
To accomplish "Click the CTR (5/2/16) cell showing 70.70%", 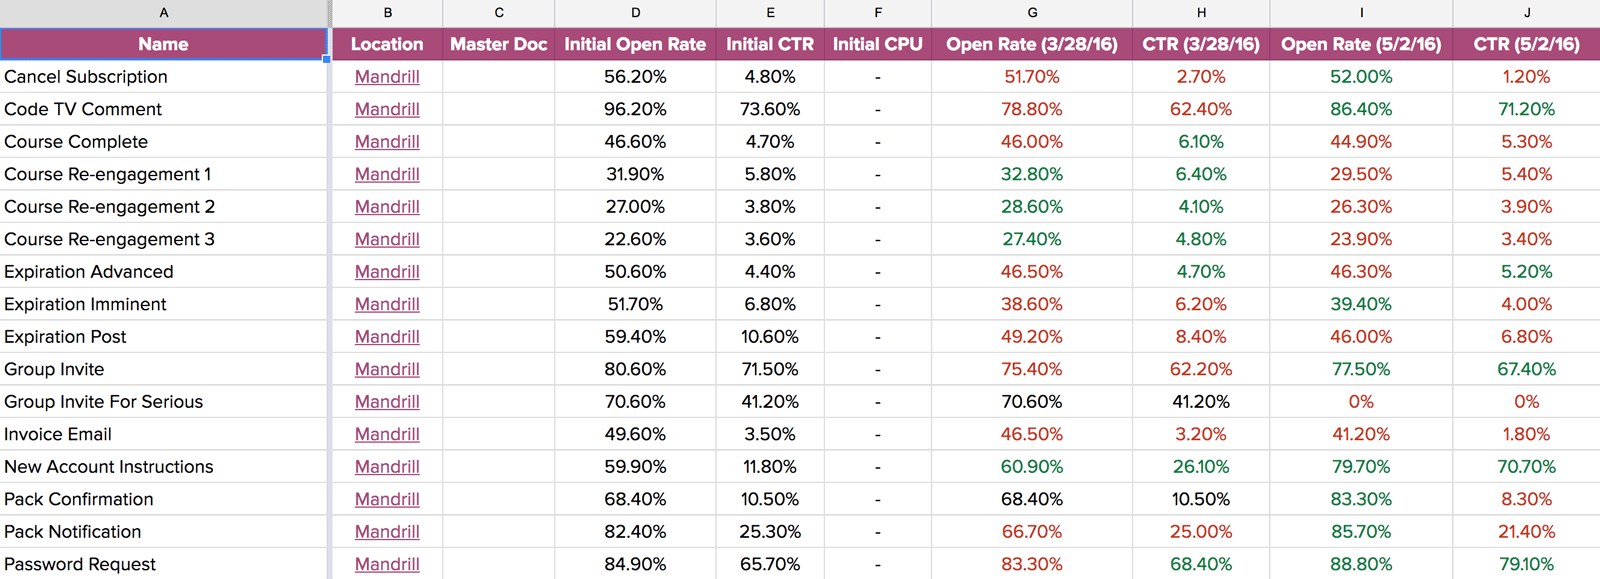I will (x=1526, y=467).
